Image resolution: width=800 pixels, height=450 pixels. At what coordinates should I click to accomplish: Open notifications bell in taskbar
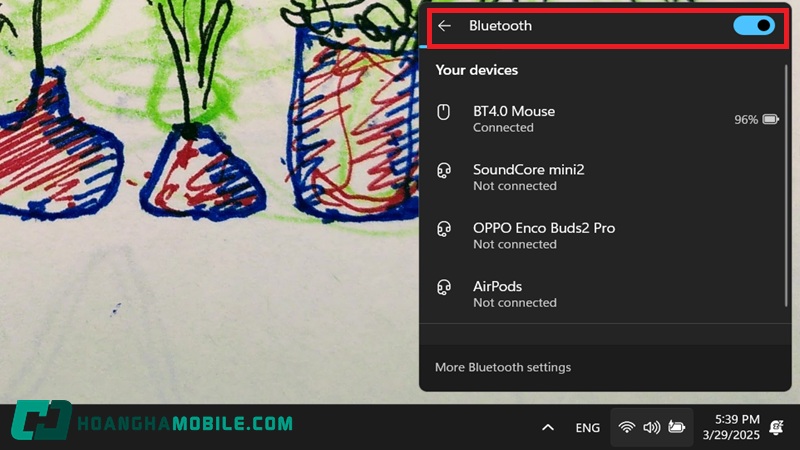pyautogui.click(x=777, y=427)
